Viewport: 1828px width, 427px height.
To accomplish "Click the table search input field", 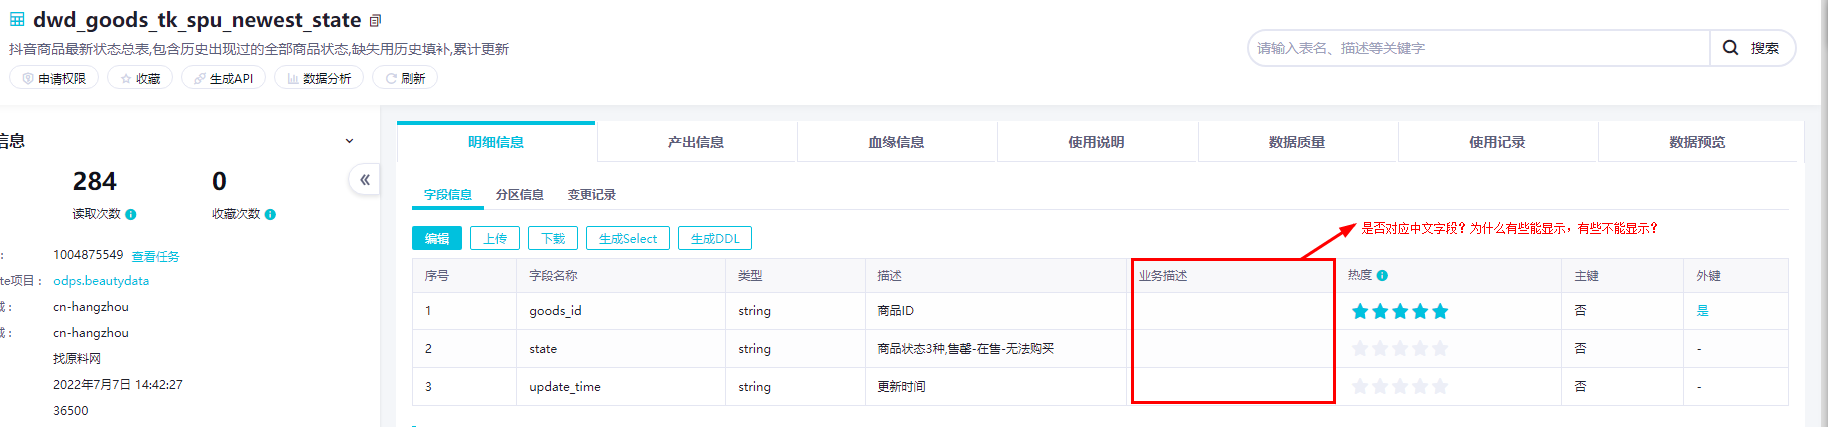I will point(1479,48).
